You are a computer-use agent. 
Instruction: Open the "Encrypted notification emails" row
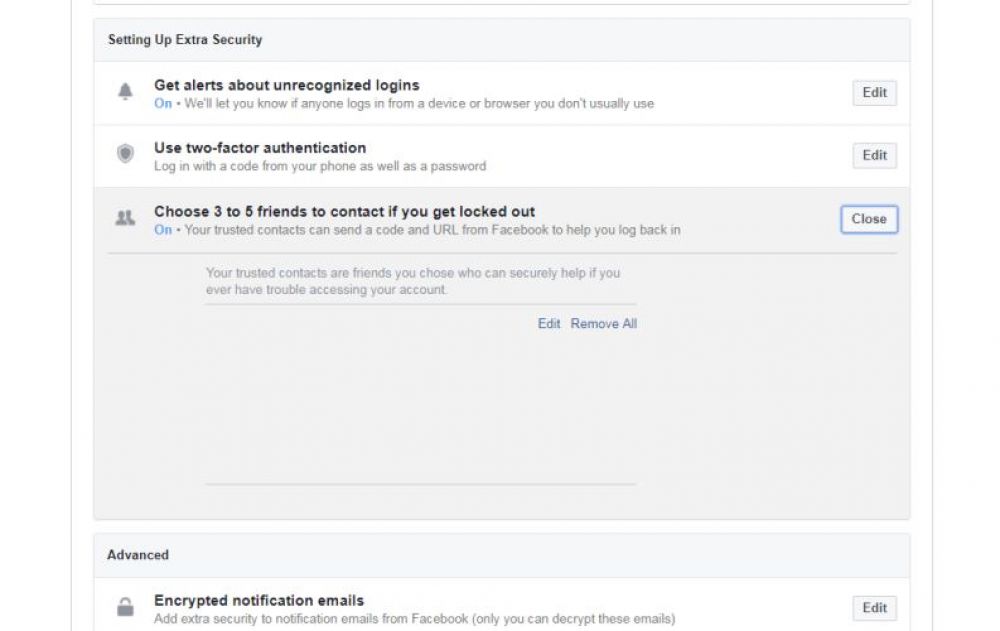(x=259, y=601)
